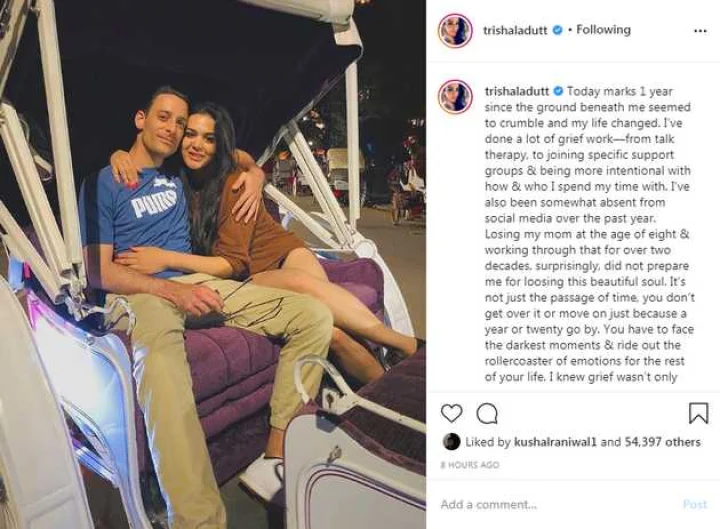The width and height of the screenshot is (720, 529).
Task: Save the post using the bookmark icon
Action: pos(698,413)
